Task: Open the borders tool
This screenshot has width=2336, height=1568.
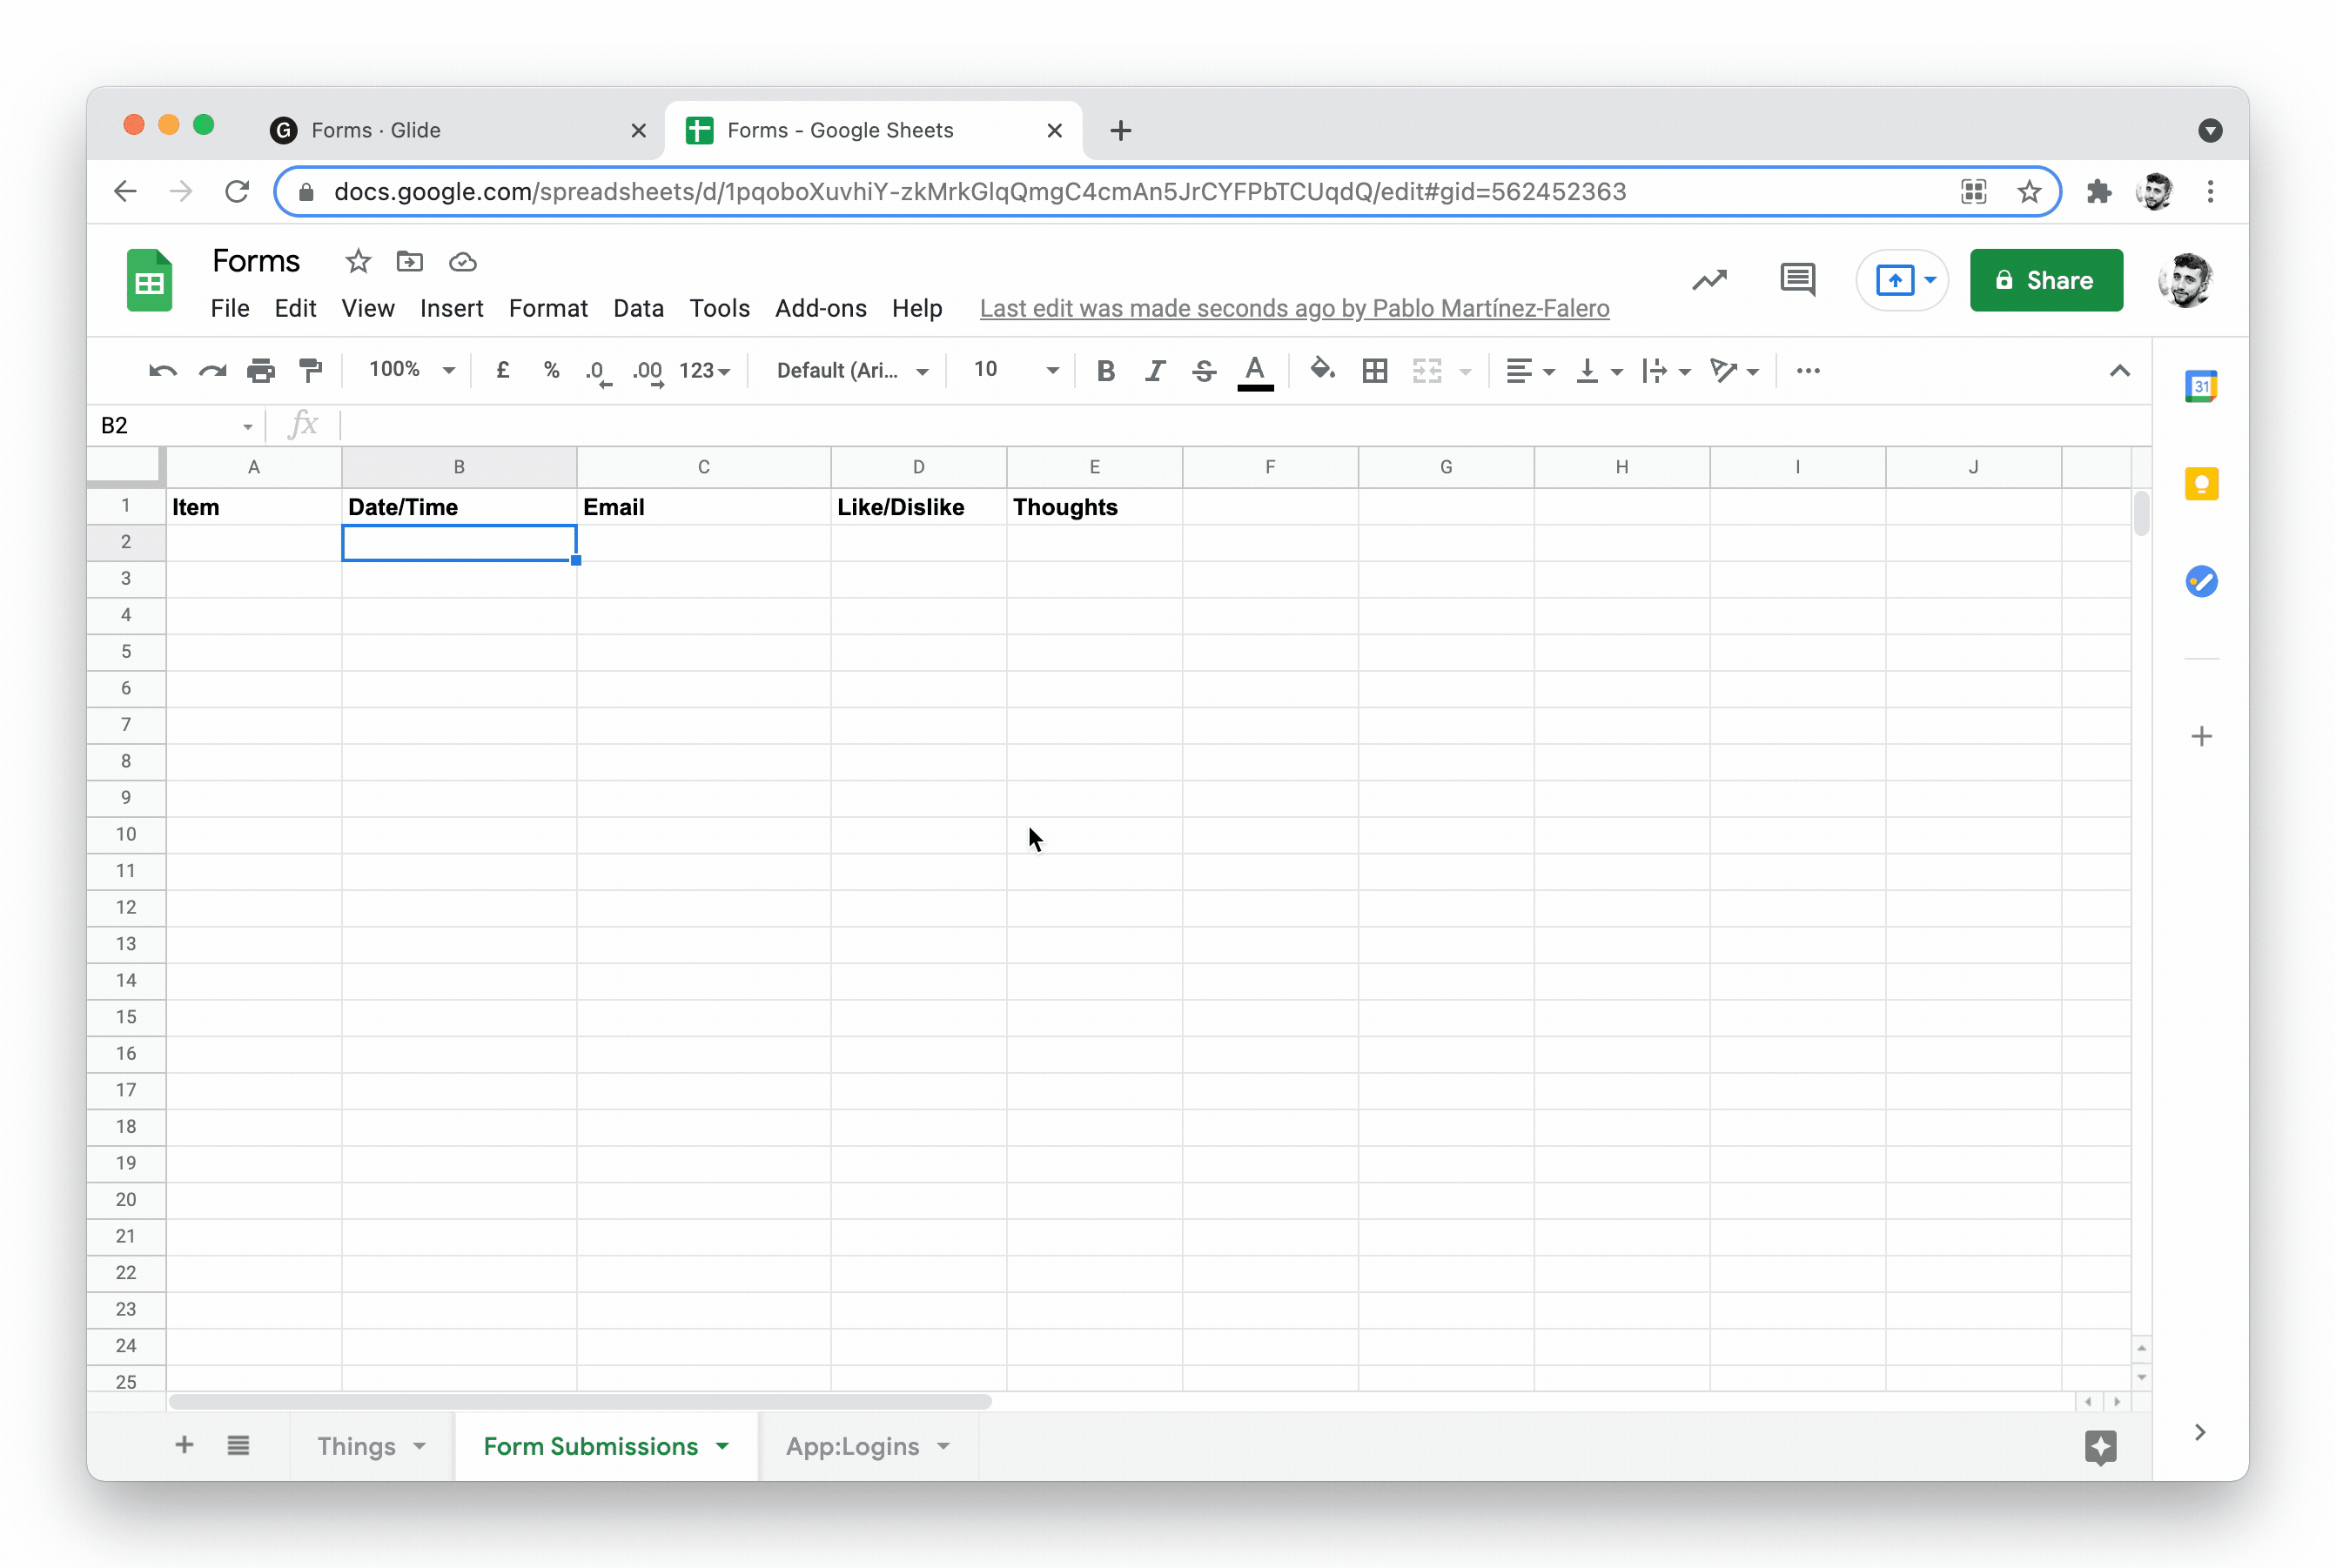Action: pyautogui.click(x=1374, y=371)
